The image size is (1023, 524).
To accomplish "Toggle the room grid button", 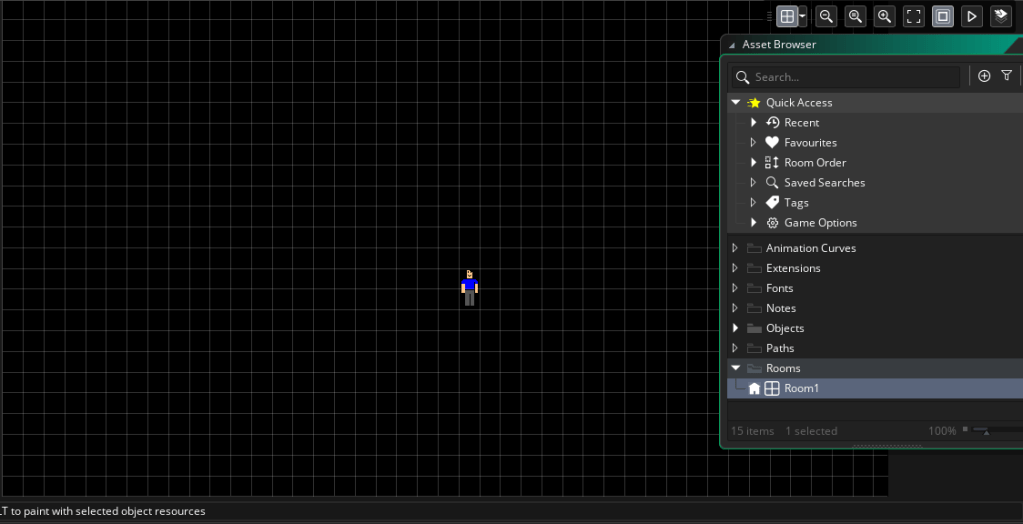I will click(x=788, y=16).
